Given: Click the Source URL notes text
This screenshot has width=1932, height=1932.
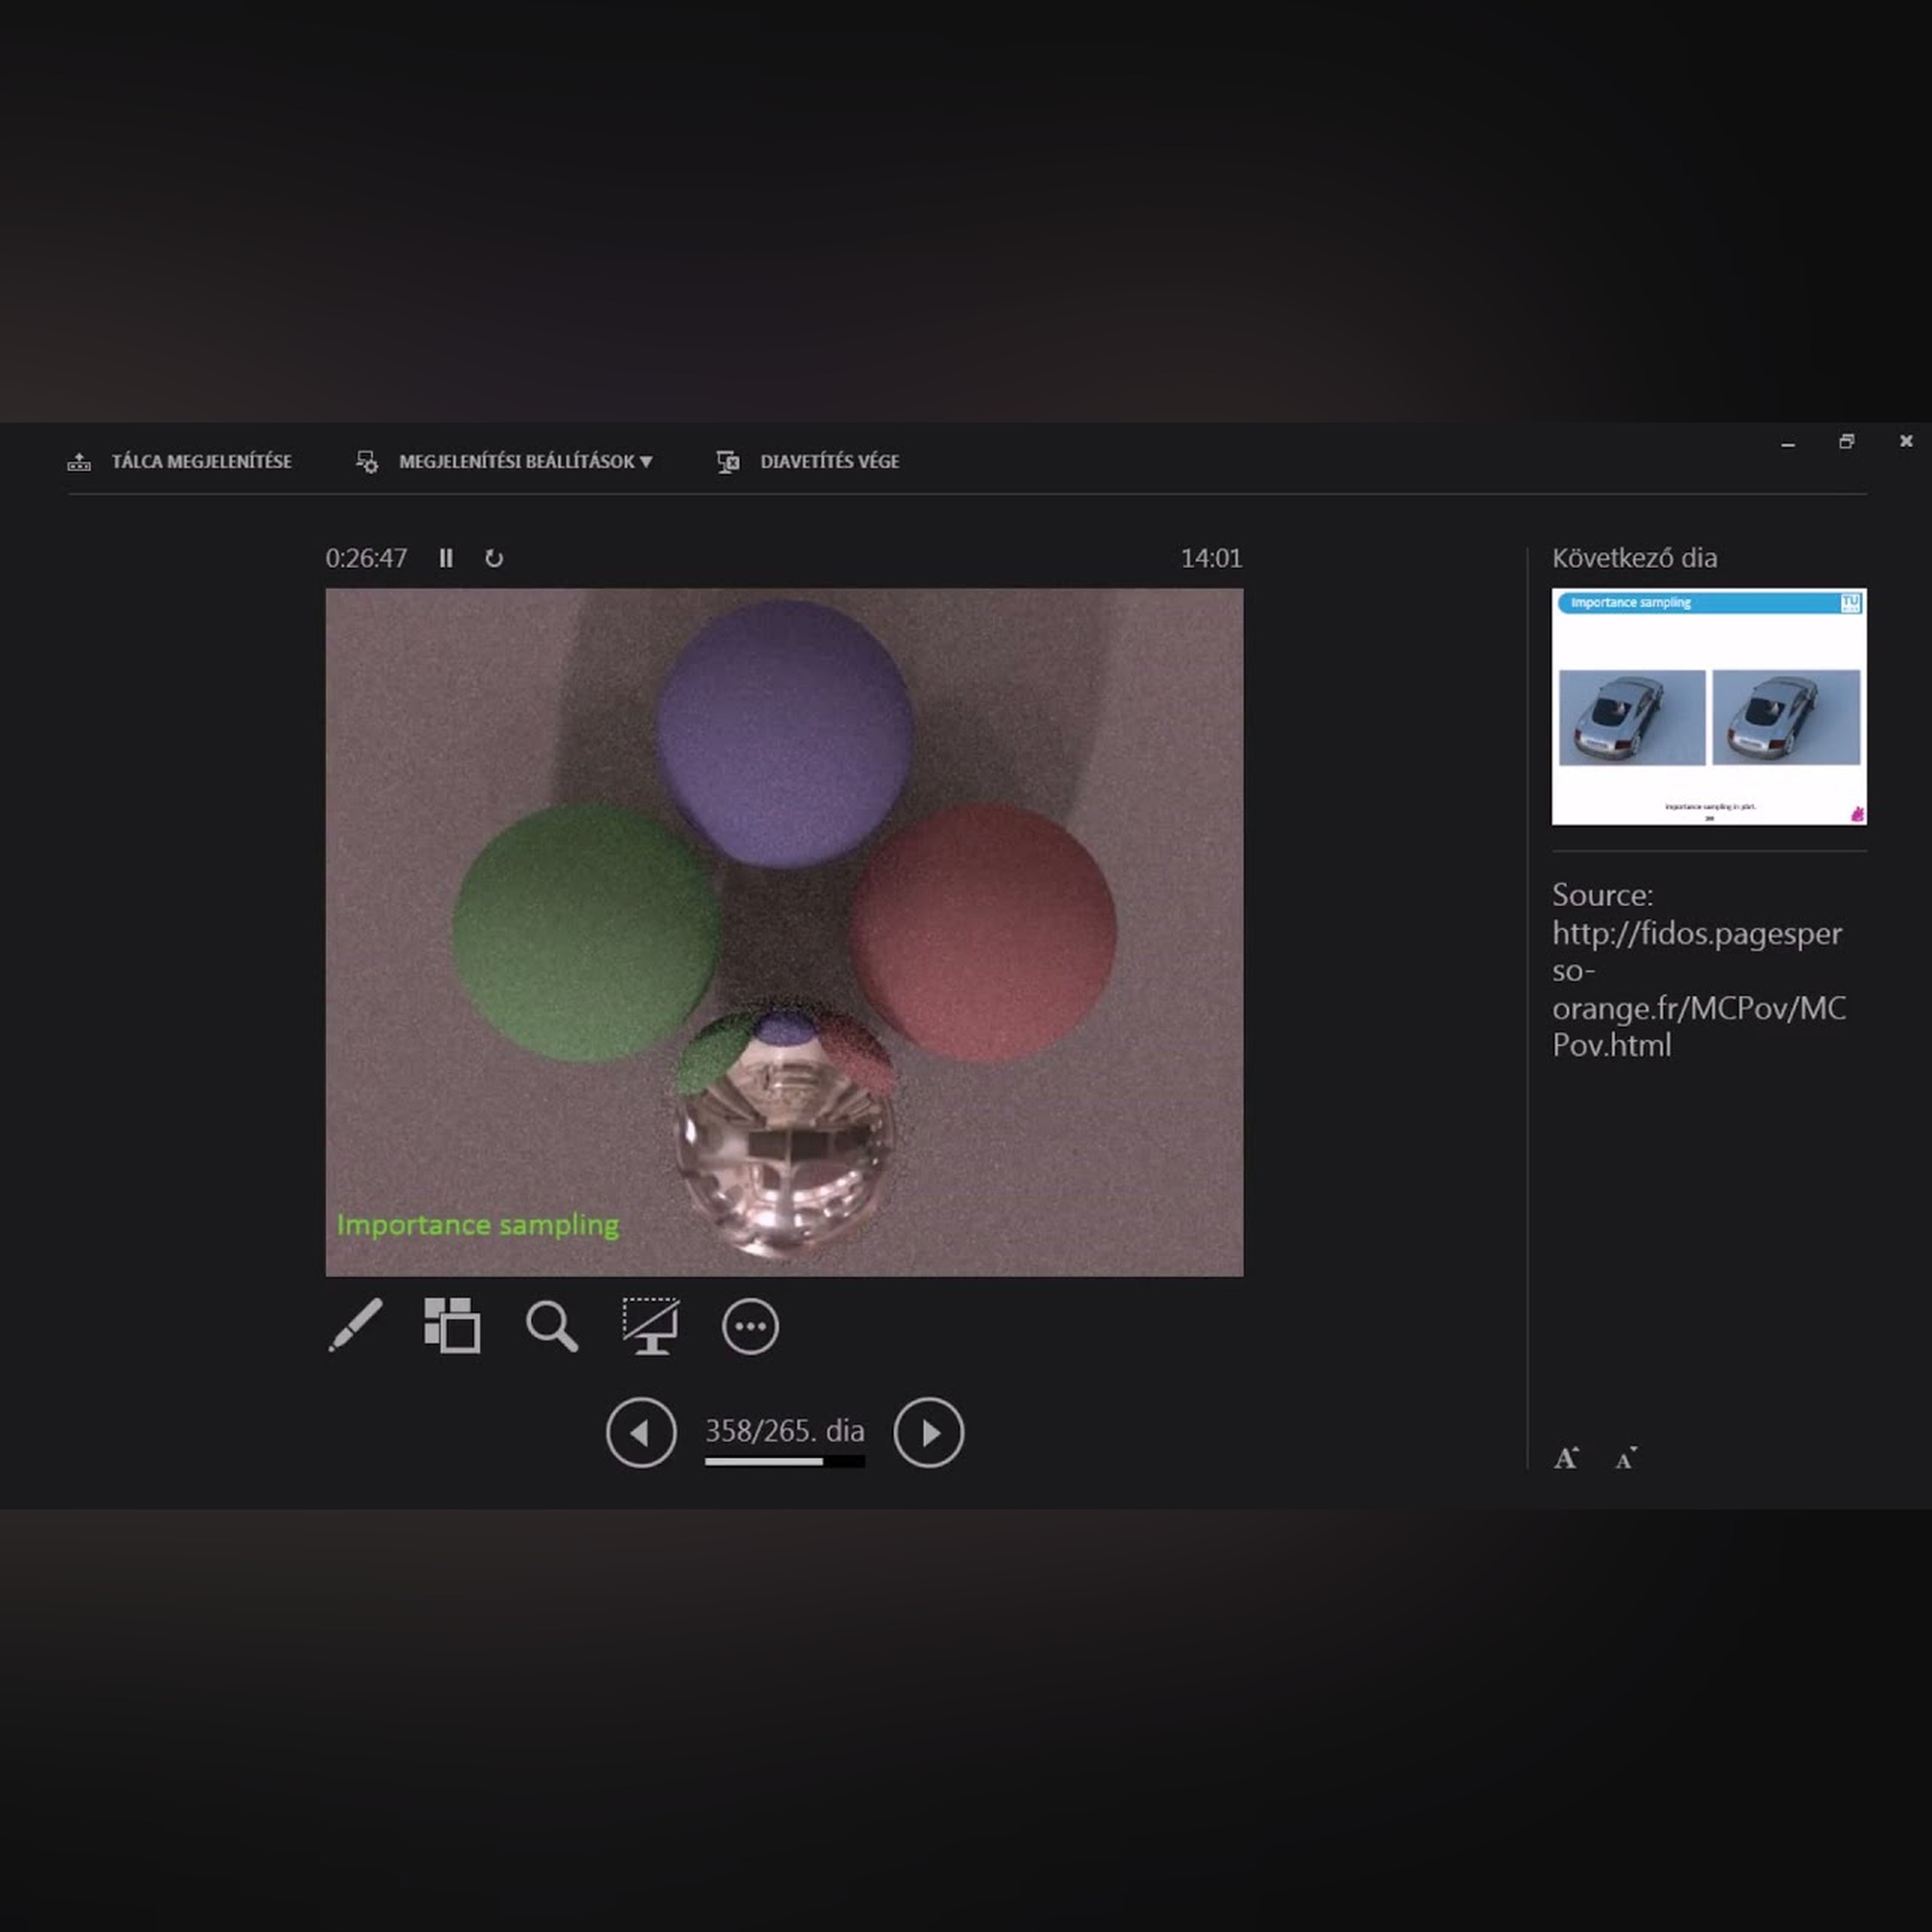Looking at the screenshot, I should coord(1699,969).
